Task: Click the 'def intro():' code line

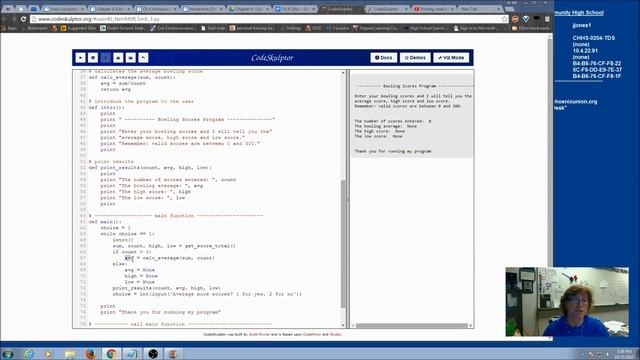Action: 107,107
